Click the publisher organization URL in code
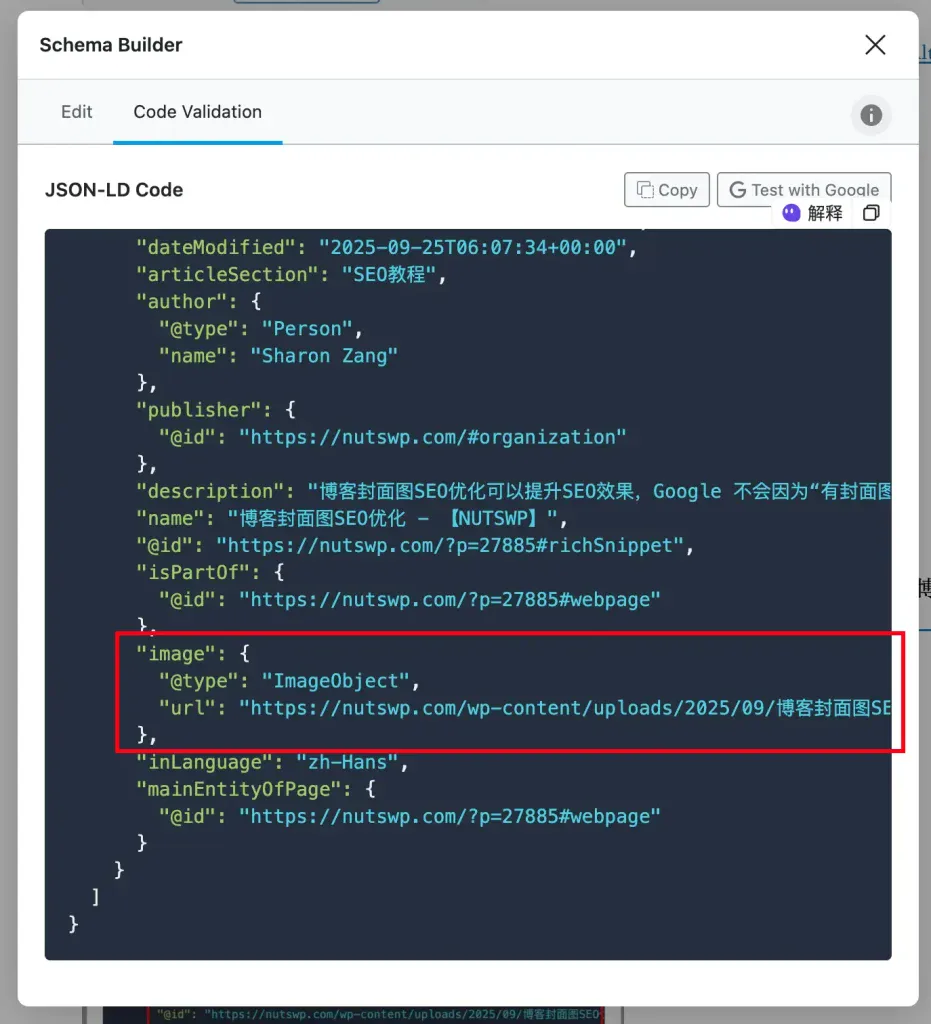The width and height of the screenshot is (931, 1024). [438, 437]
